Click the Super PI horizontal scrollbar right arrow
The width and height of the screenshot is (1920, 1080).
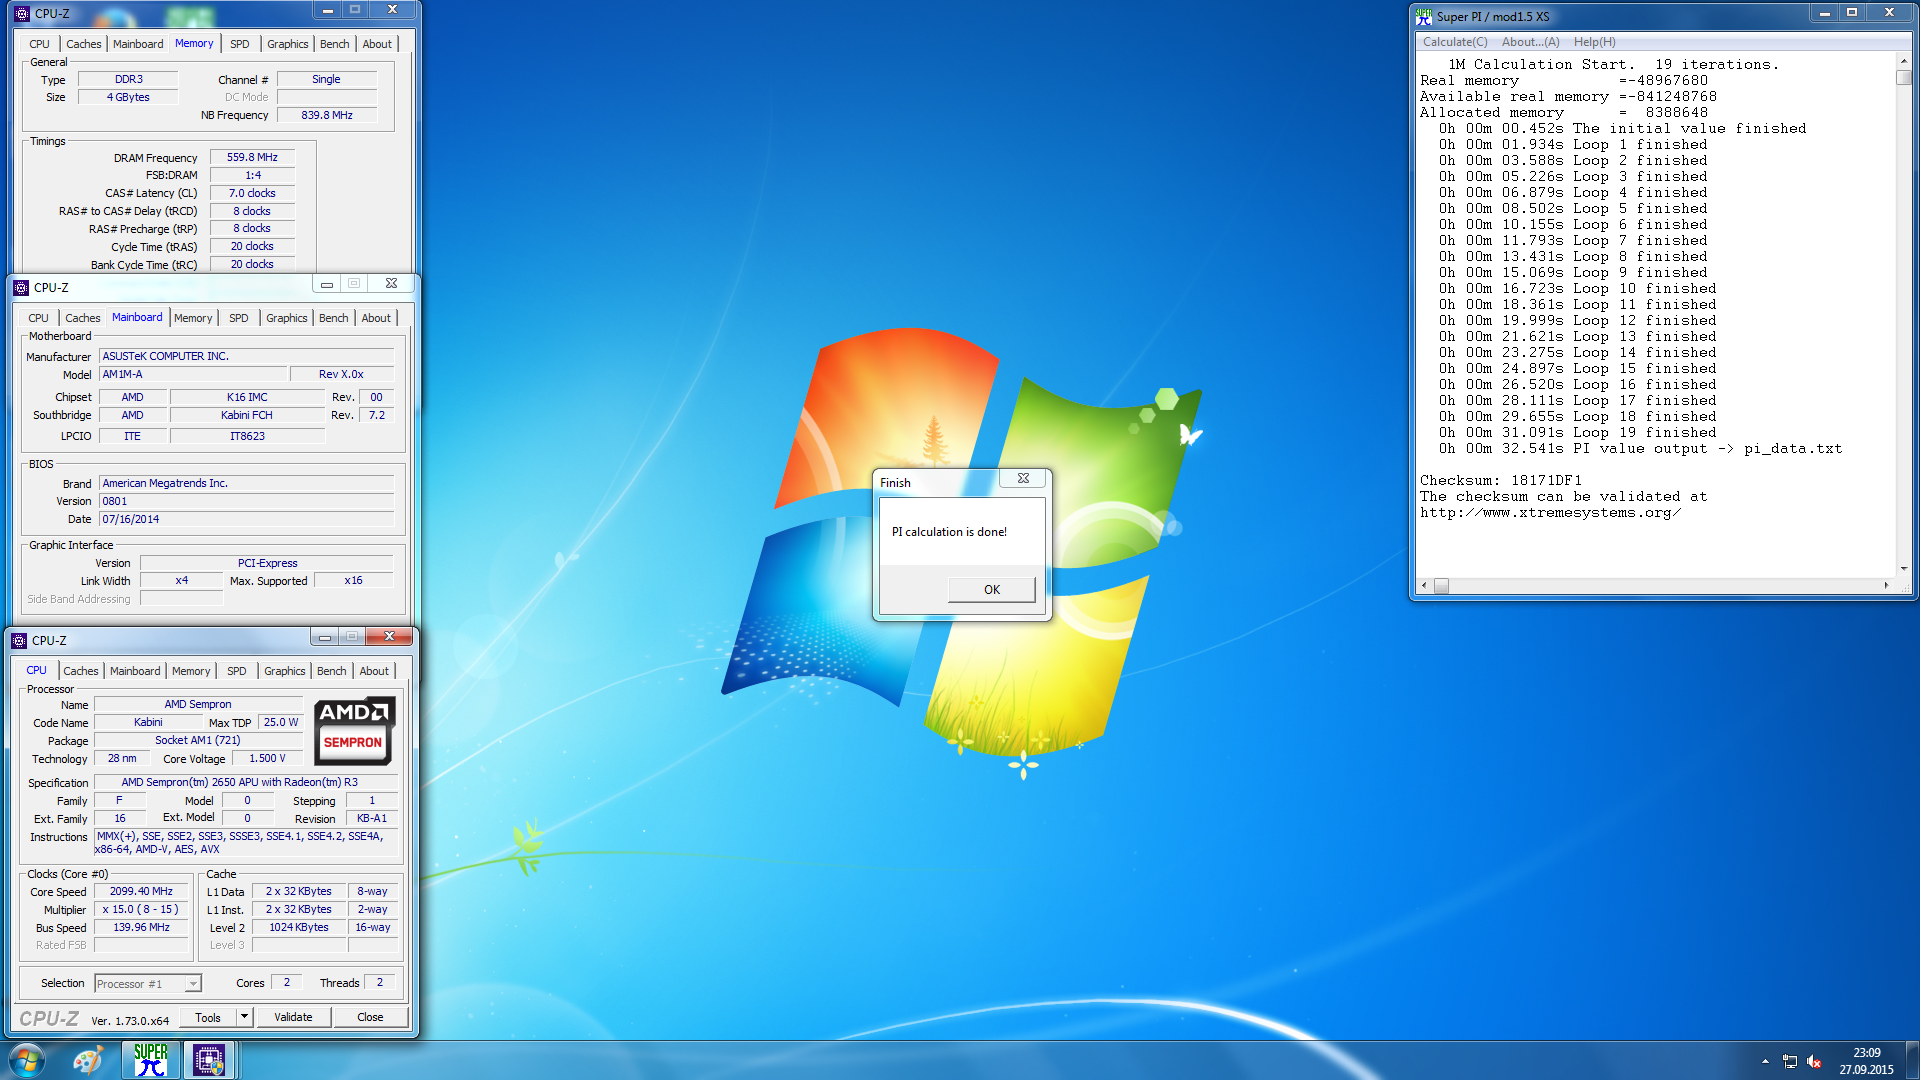(1886, 585)
